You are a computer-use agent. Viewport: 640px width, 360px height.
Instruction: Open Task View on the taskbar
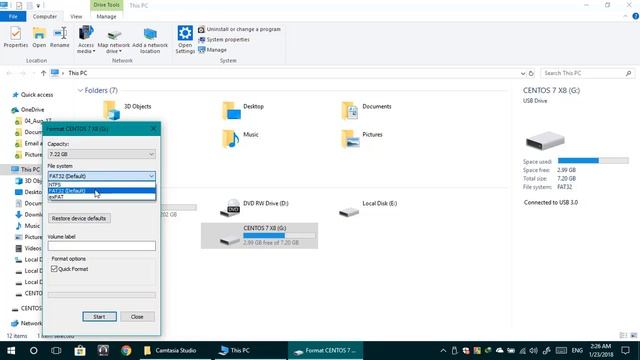tap(56, 351)
